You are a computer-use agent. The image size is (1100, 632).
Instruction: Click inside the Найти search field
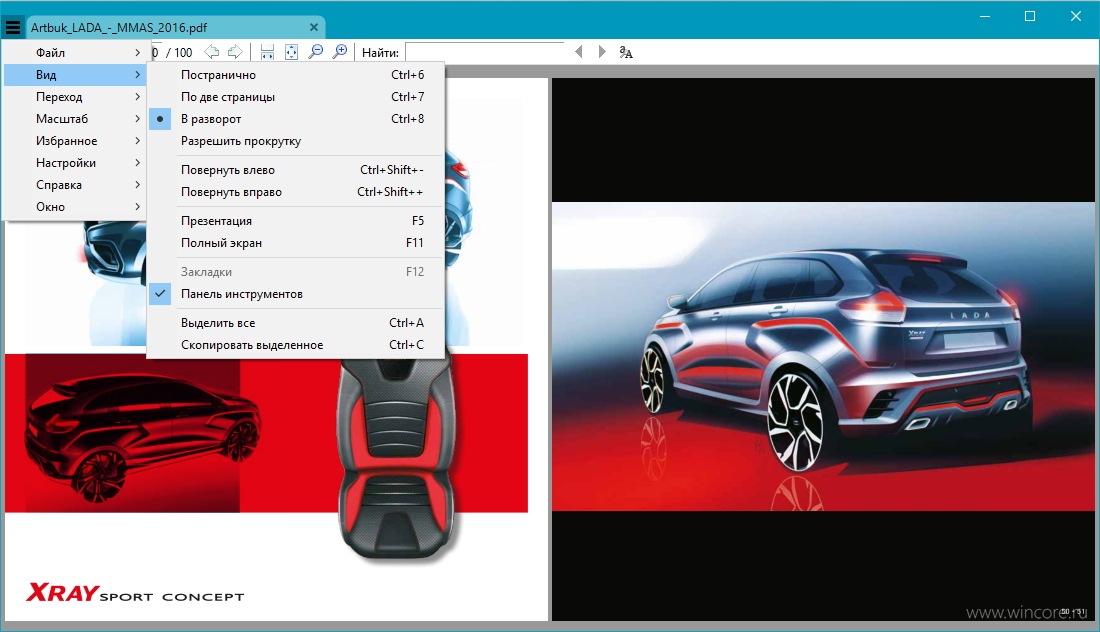485,52
